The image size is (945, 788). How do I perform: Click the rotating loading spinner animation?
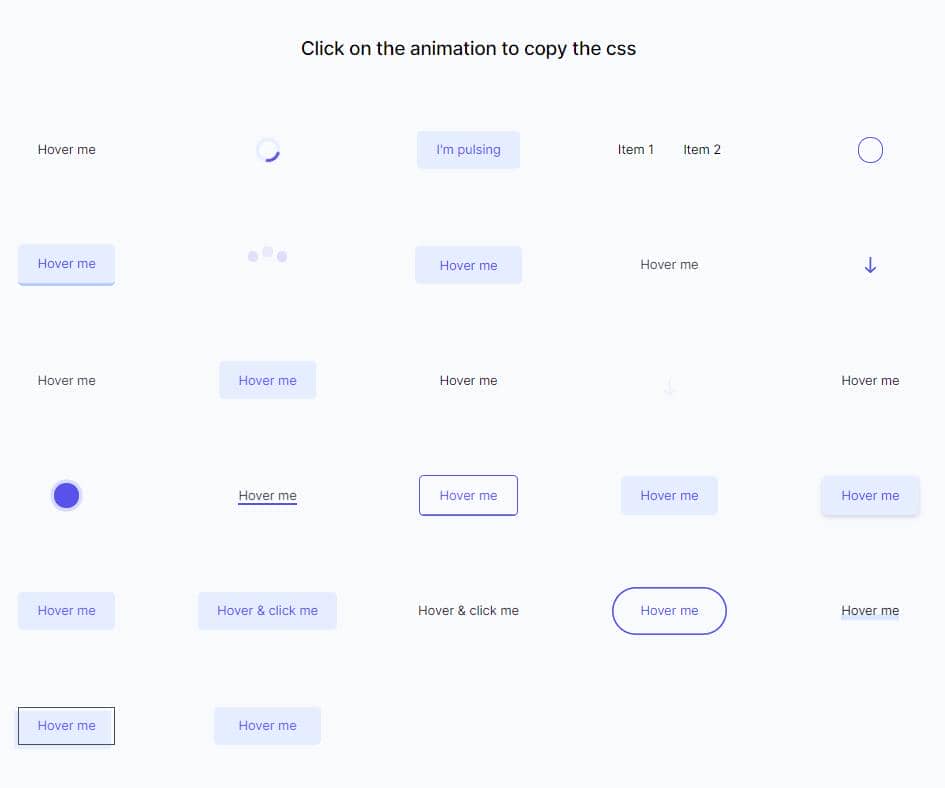267,150
